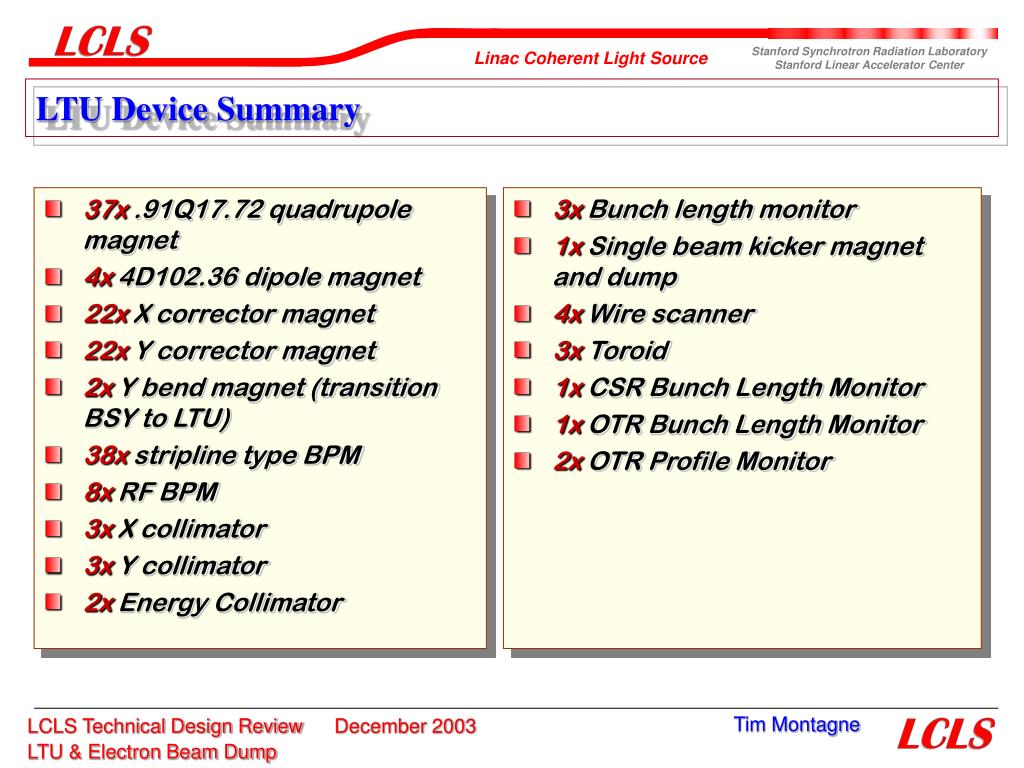Click 'Stanford Linear Accelerator Center' text
This screenshot has height=768, width=1024.
pyautogui.click(x=869, y=65)
